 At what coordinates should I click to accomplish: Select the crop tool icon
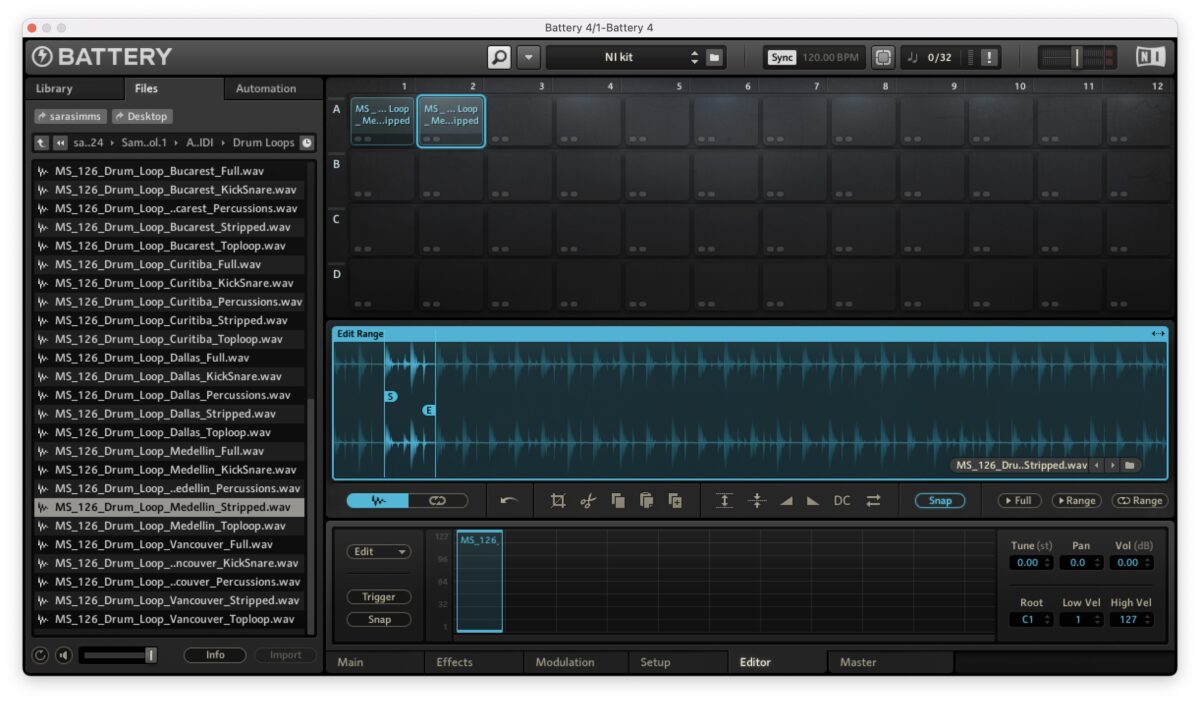click(558, 501)
